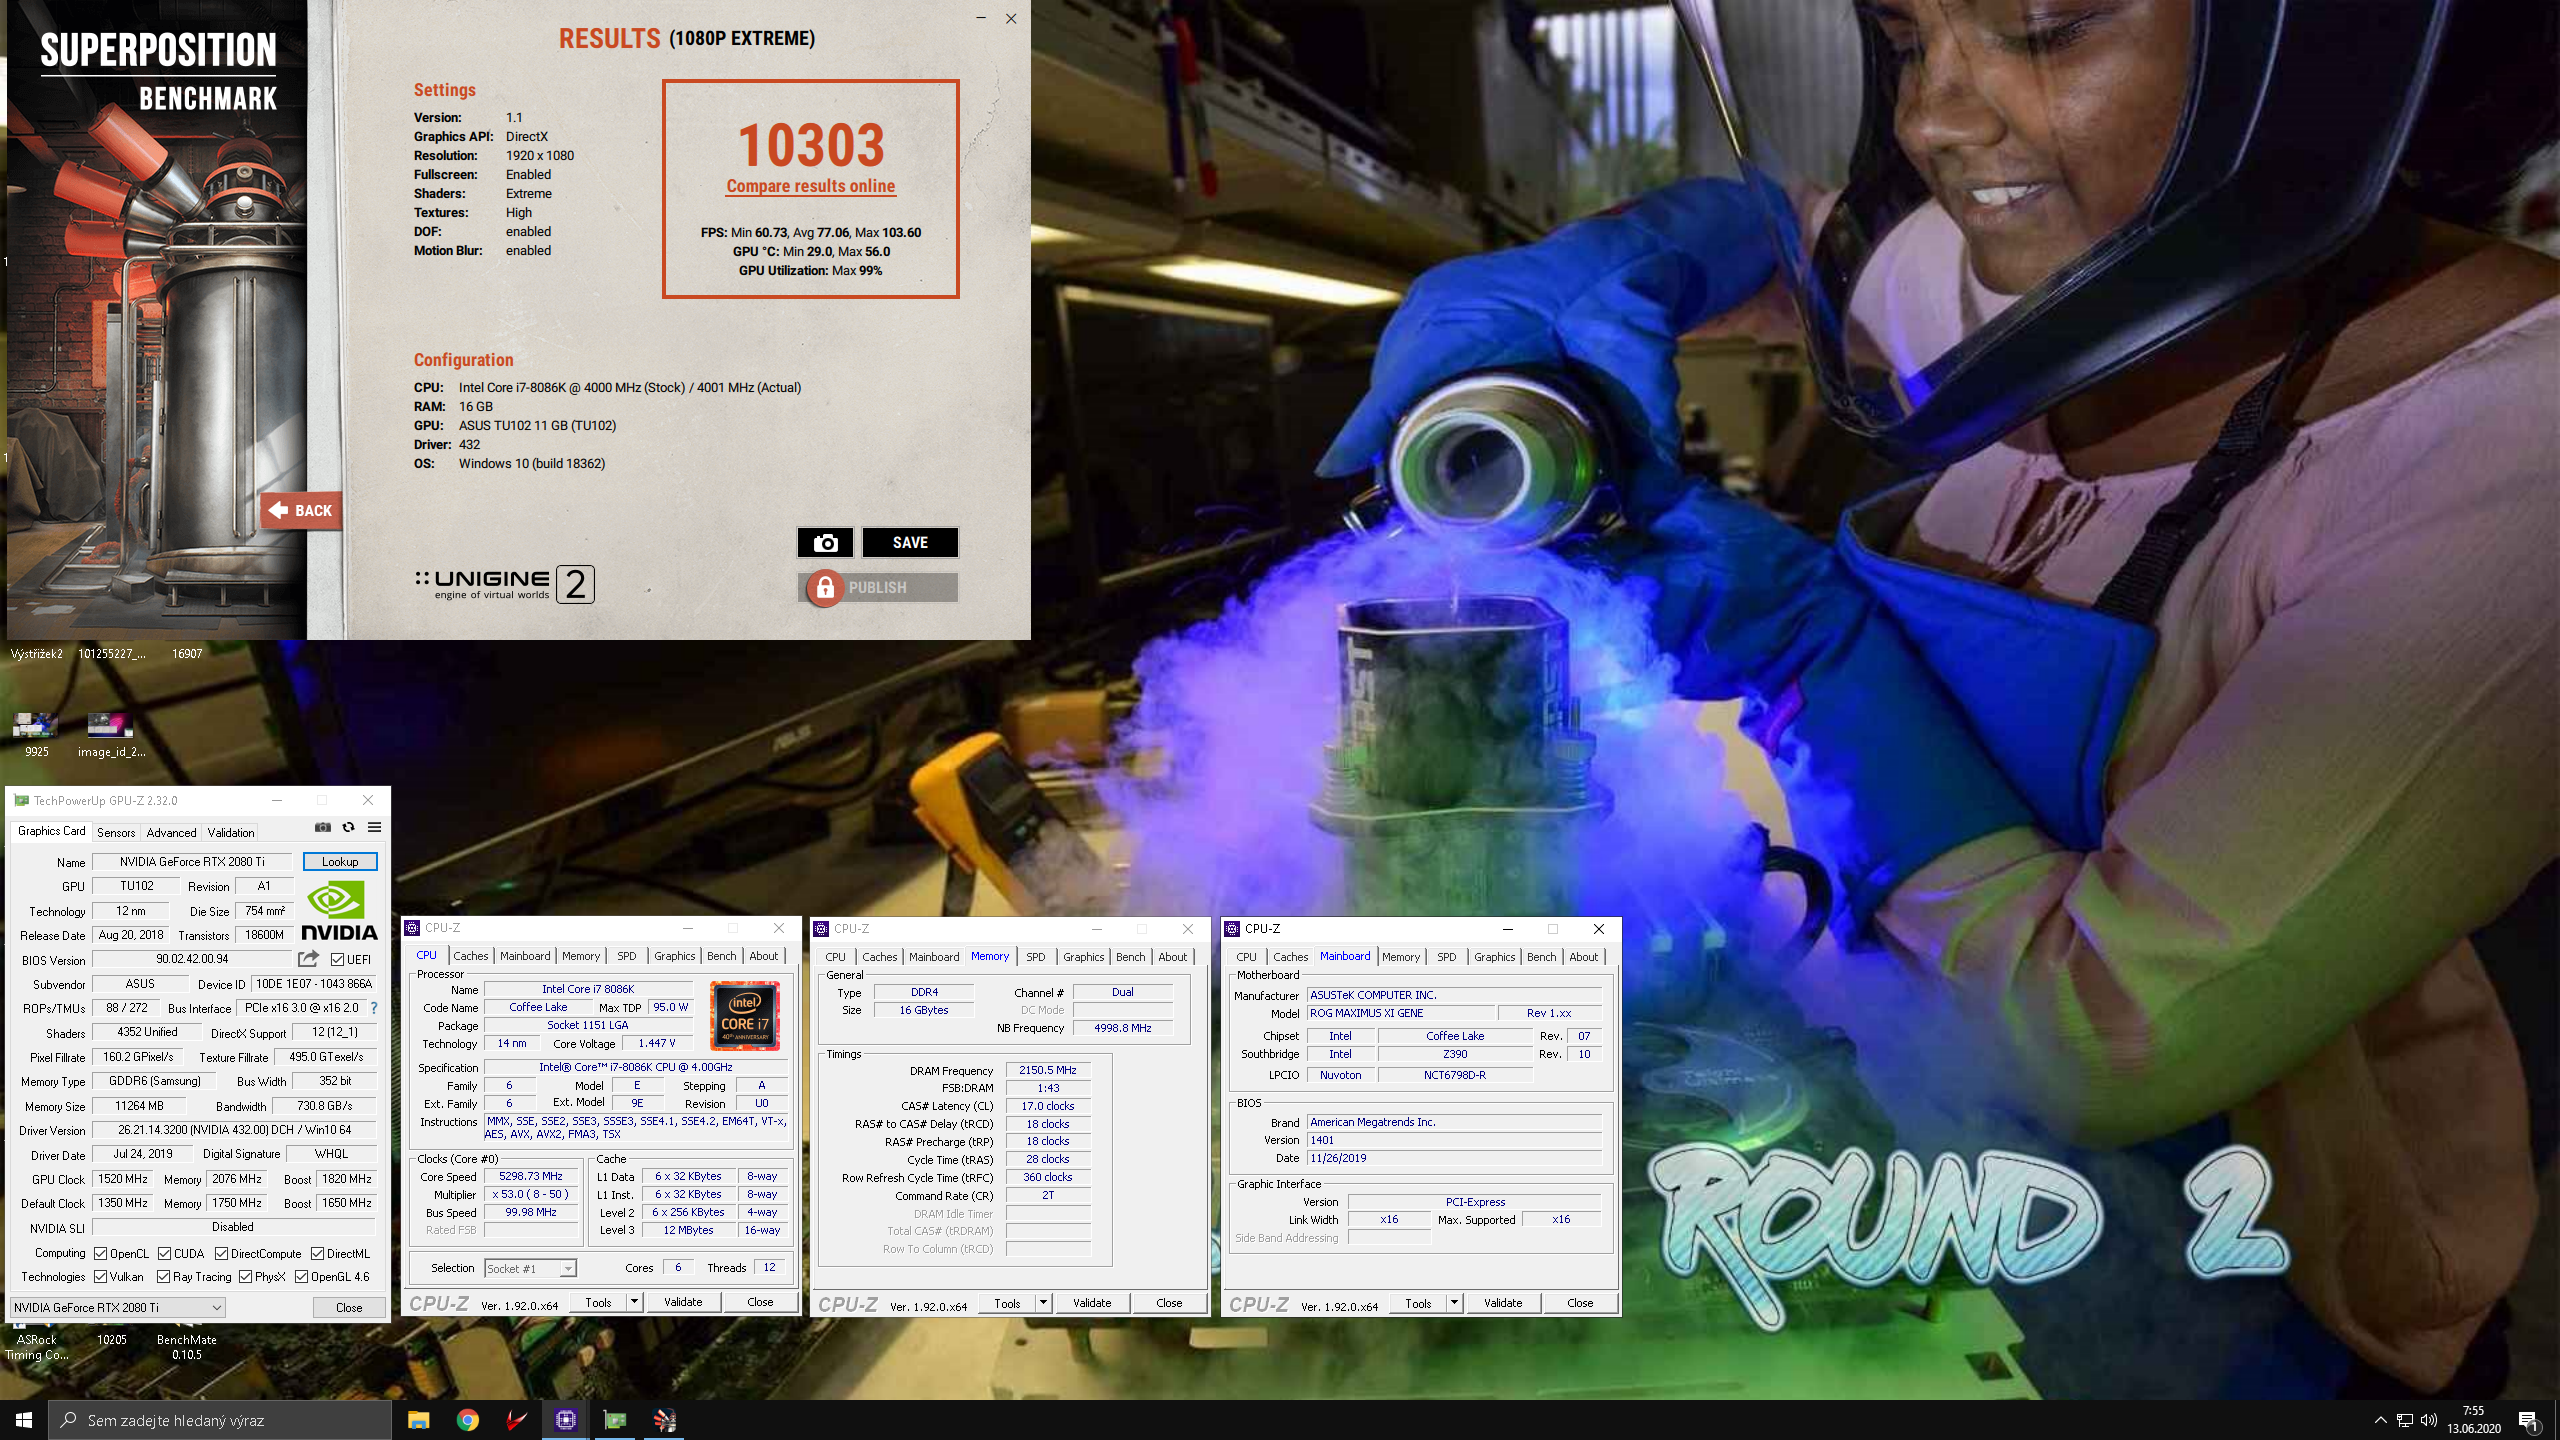Click the red MSI taskbar icon
Viewport: 2560px width, 1440px height.
pyautogui.click(x=516, y=1420)
